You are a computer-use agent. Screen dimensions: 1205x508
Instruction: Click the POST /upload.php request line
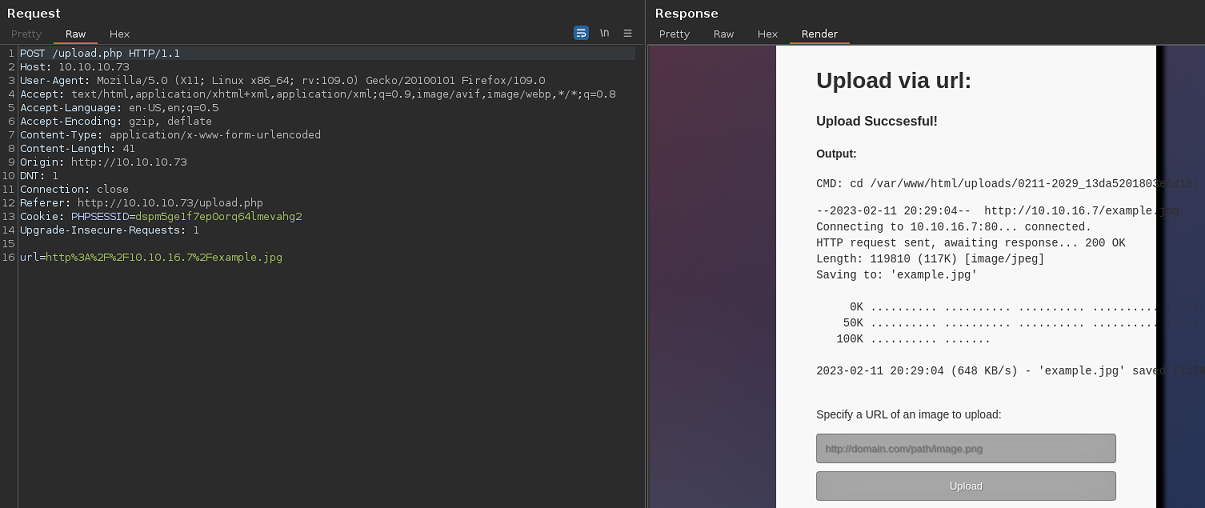100,53
